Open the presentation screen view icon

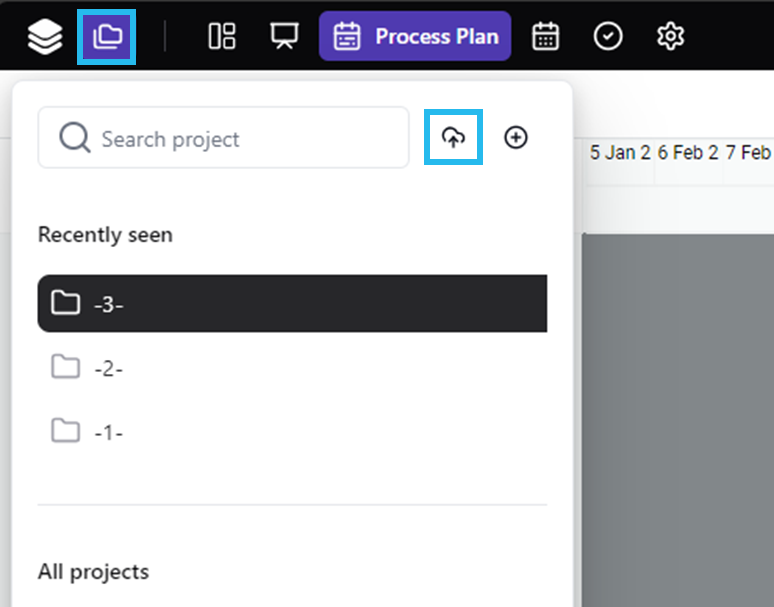pos(284,37)
